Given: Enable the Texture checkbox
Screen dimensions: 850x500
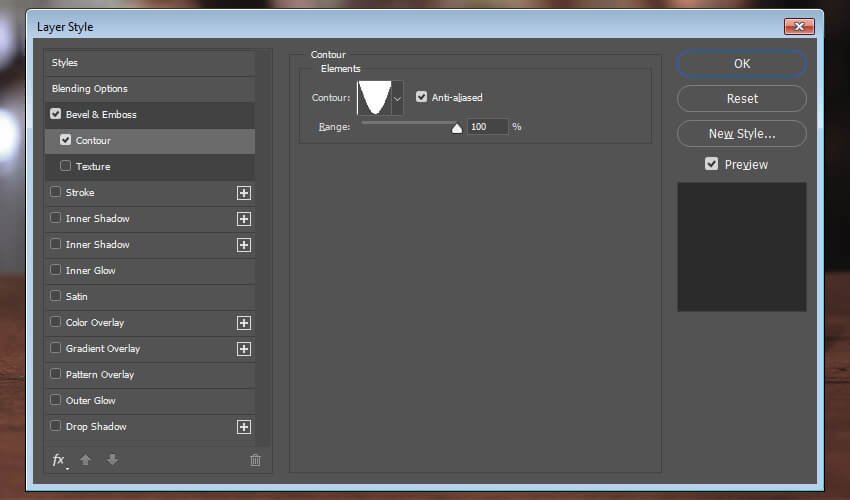Looking at the screenshot, I should (x=66, y=165).
